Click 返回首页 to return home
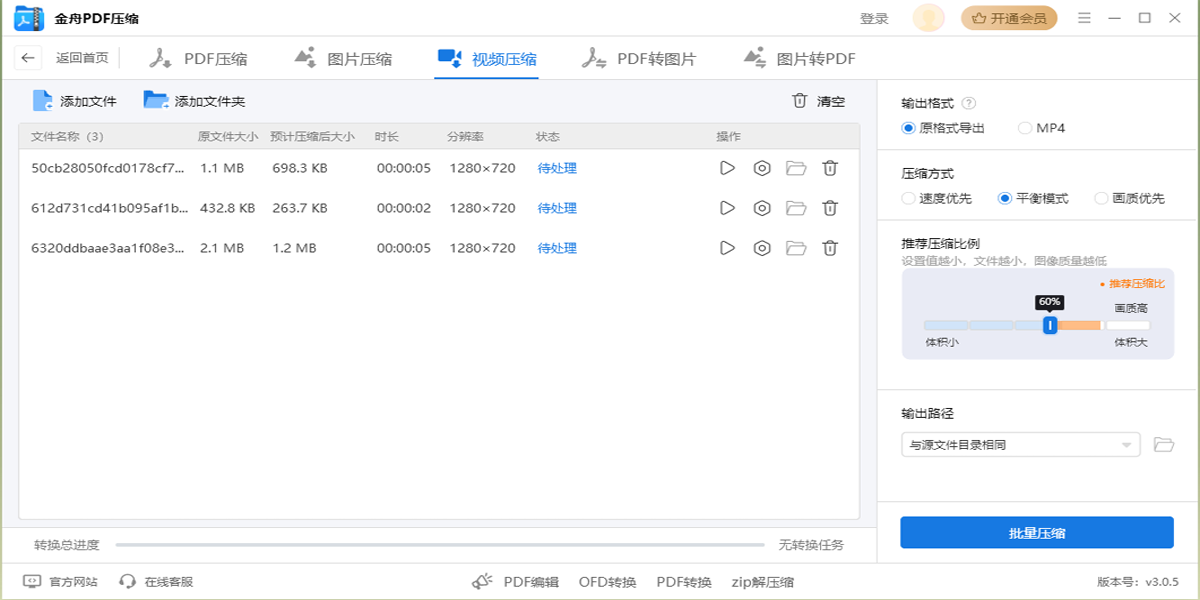This screenshot has height=600, width=1200. pos(82,58)
